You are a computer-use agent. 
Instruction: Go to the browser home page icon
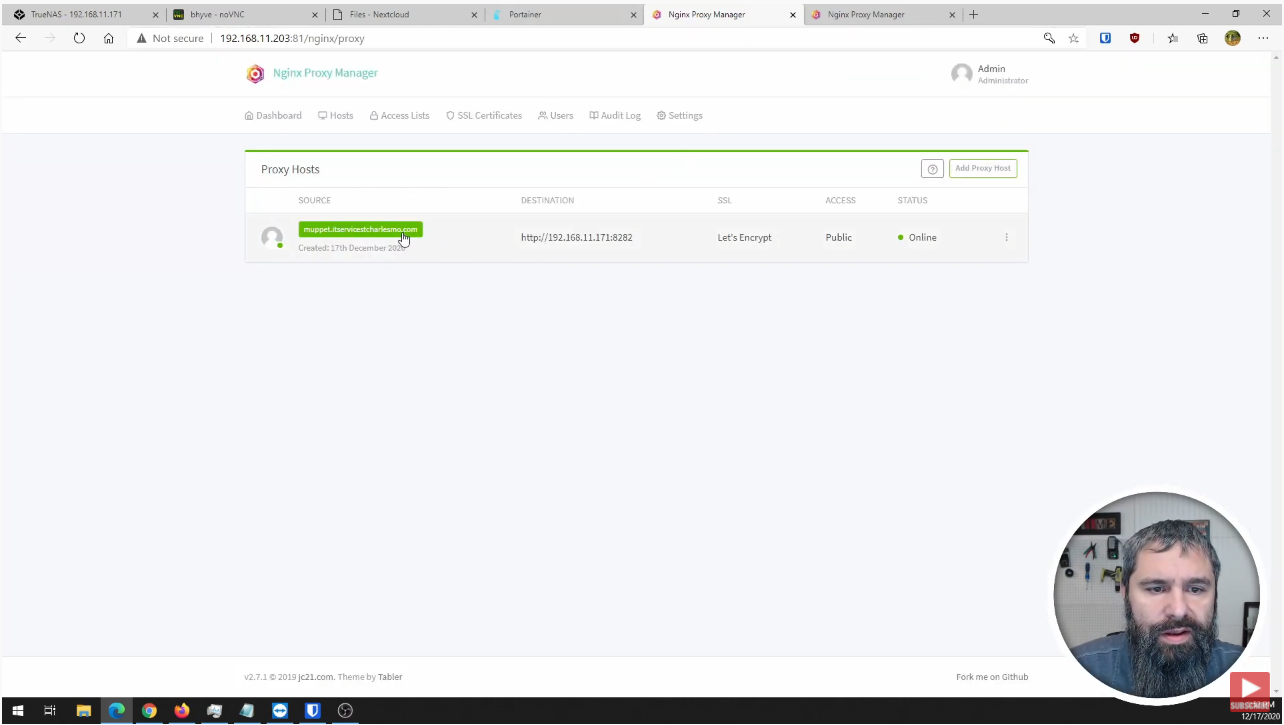[x=109, y=38]
